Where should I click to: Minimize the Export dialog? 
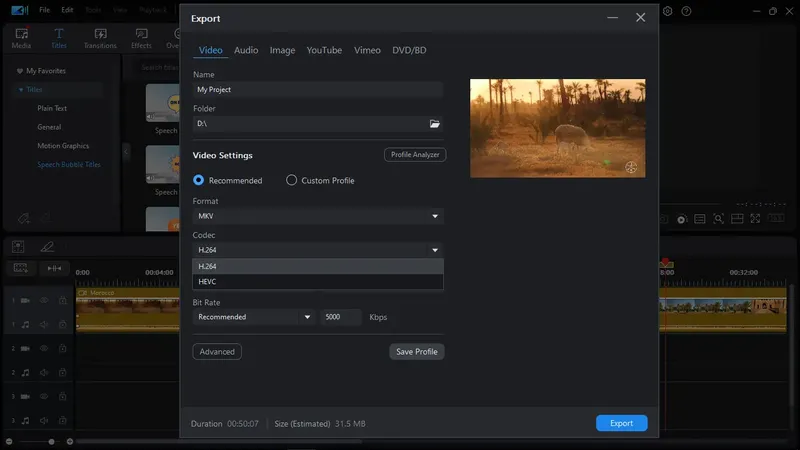[x=612, y=18]
